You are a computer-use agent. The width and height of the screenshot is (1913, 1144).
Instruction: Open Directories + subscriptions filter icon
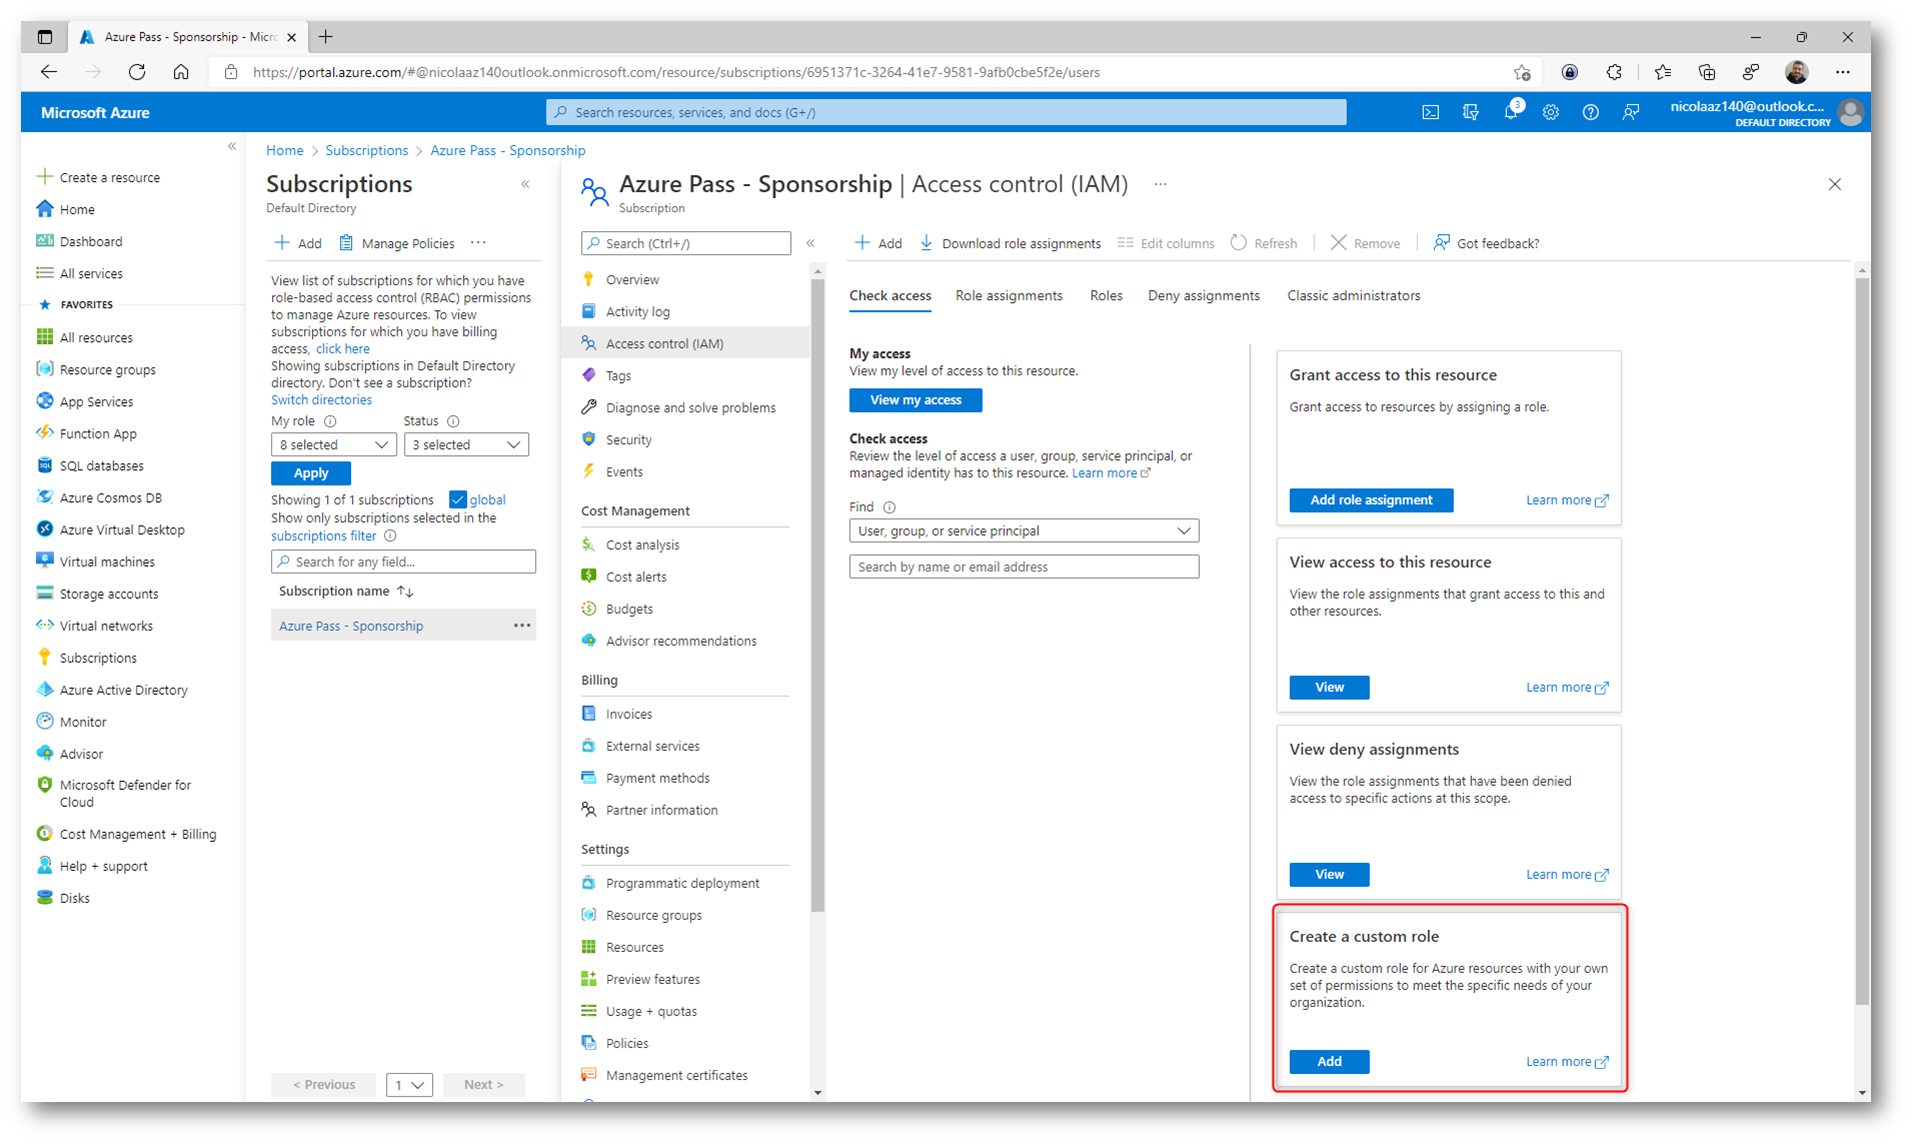(1470, 112)
